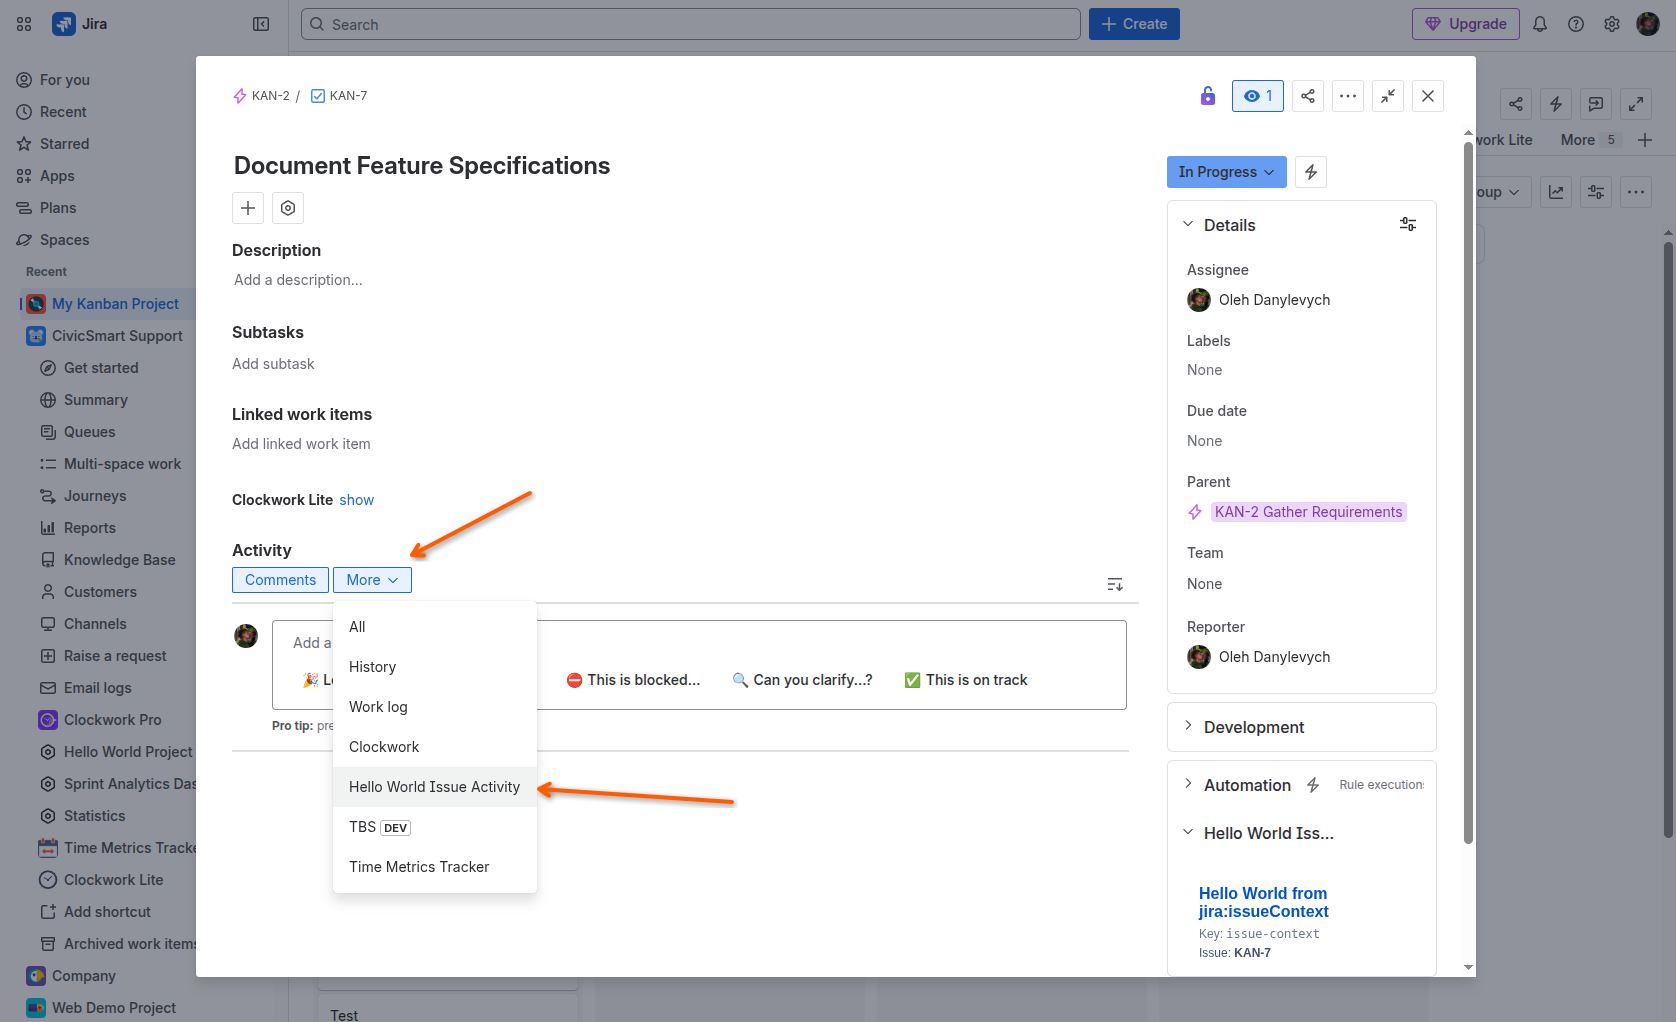Click Add a description field
Image resolution: width=1676 pixels, height=1022 pixels.
pos(298,280)
